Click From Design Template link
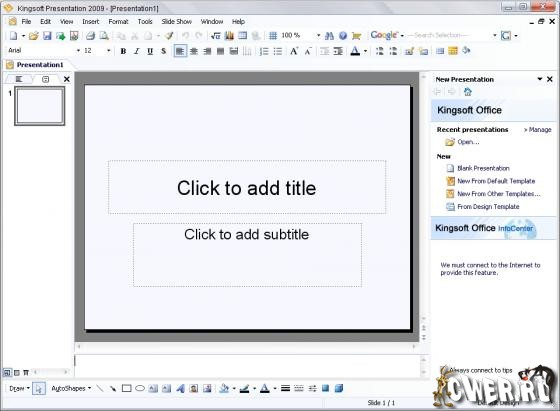This screenshot has width=560, height=411. click(488, 207)
